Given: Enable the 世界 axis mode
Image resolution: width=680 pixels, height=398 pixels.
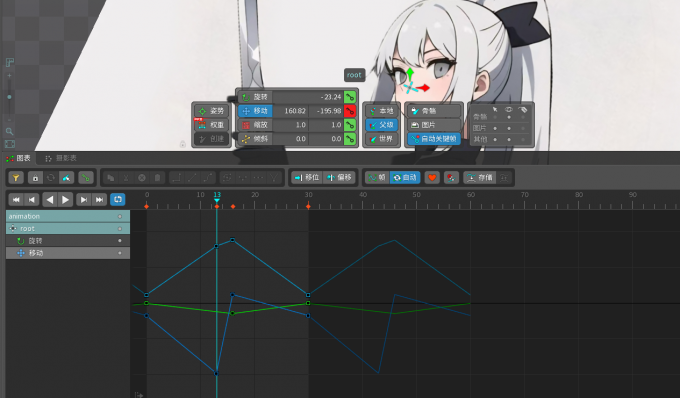Looking at the screenshot, I should (381, 139).
